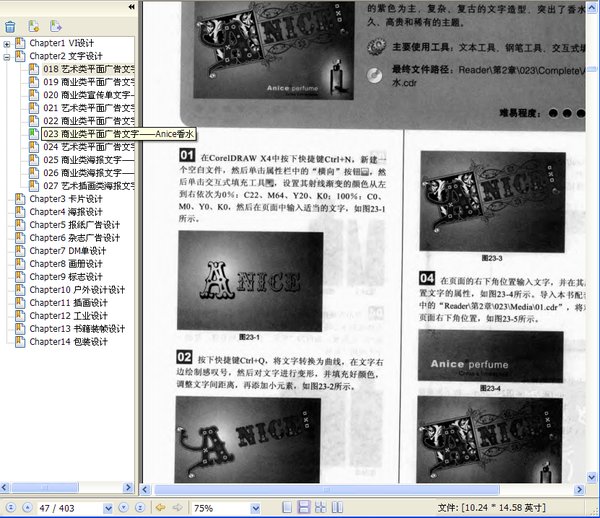Open the page number dropdown
Screen dimensions: 600x518
click(108, 508)
